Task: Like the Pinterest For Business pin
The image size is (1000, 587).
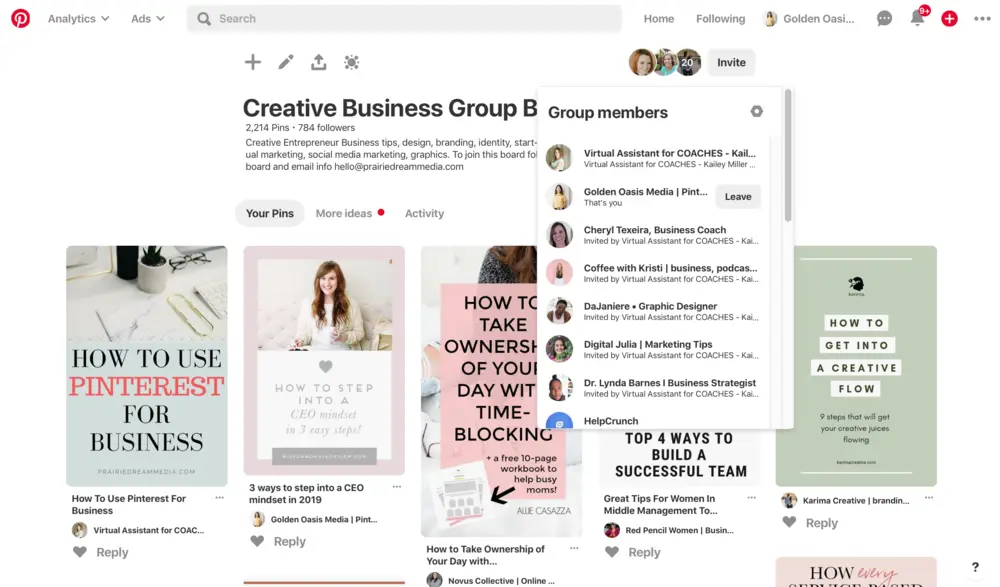Action: click(x=80, y=552)
